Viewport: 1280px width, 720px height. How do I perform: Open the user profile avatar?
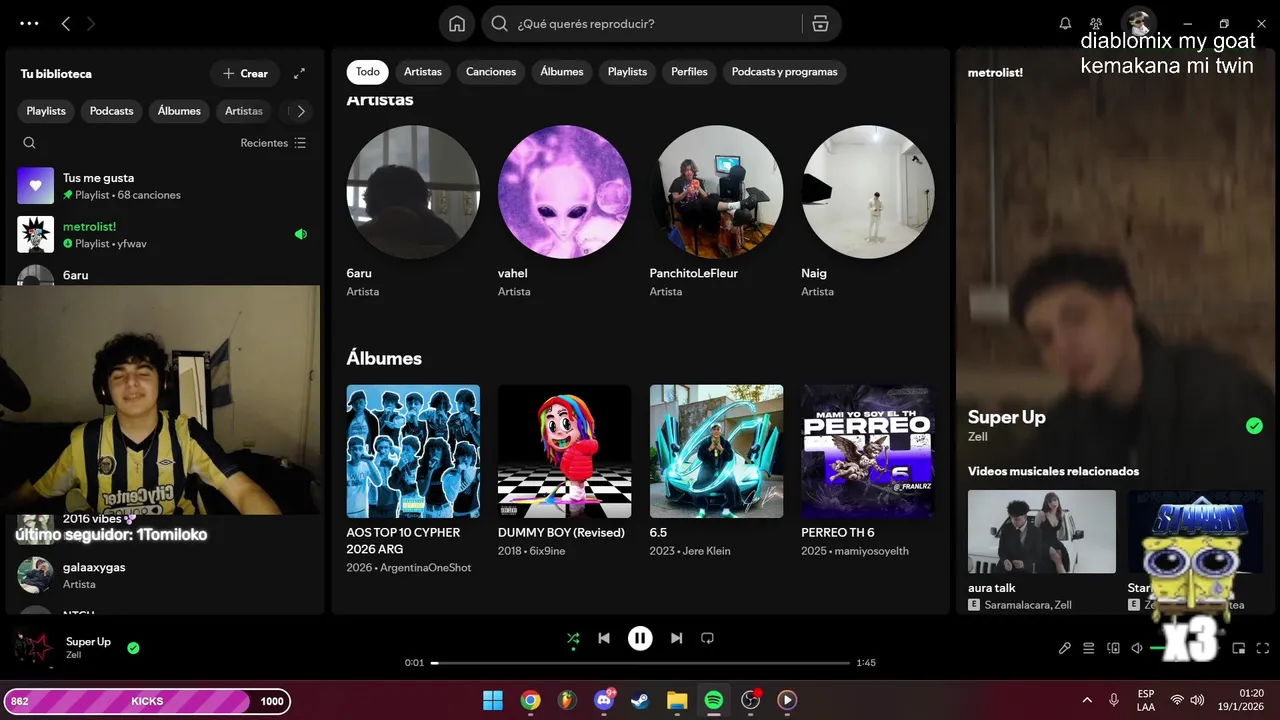click(1138, 23)
